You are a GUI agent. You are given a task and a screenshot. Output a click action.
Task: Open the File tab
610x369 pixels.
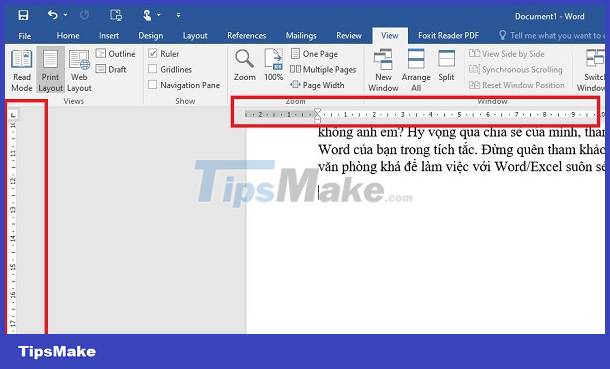[25, 36]
